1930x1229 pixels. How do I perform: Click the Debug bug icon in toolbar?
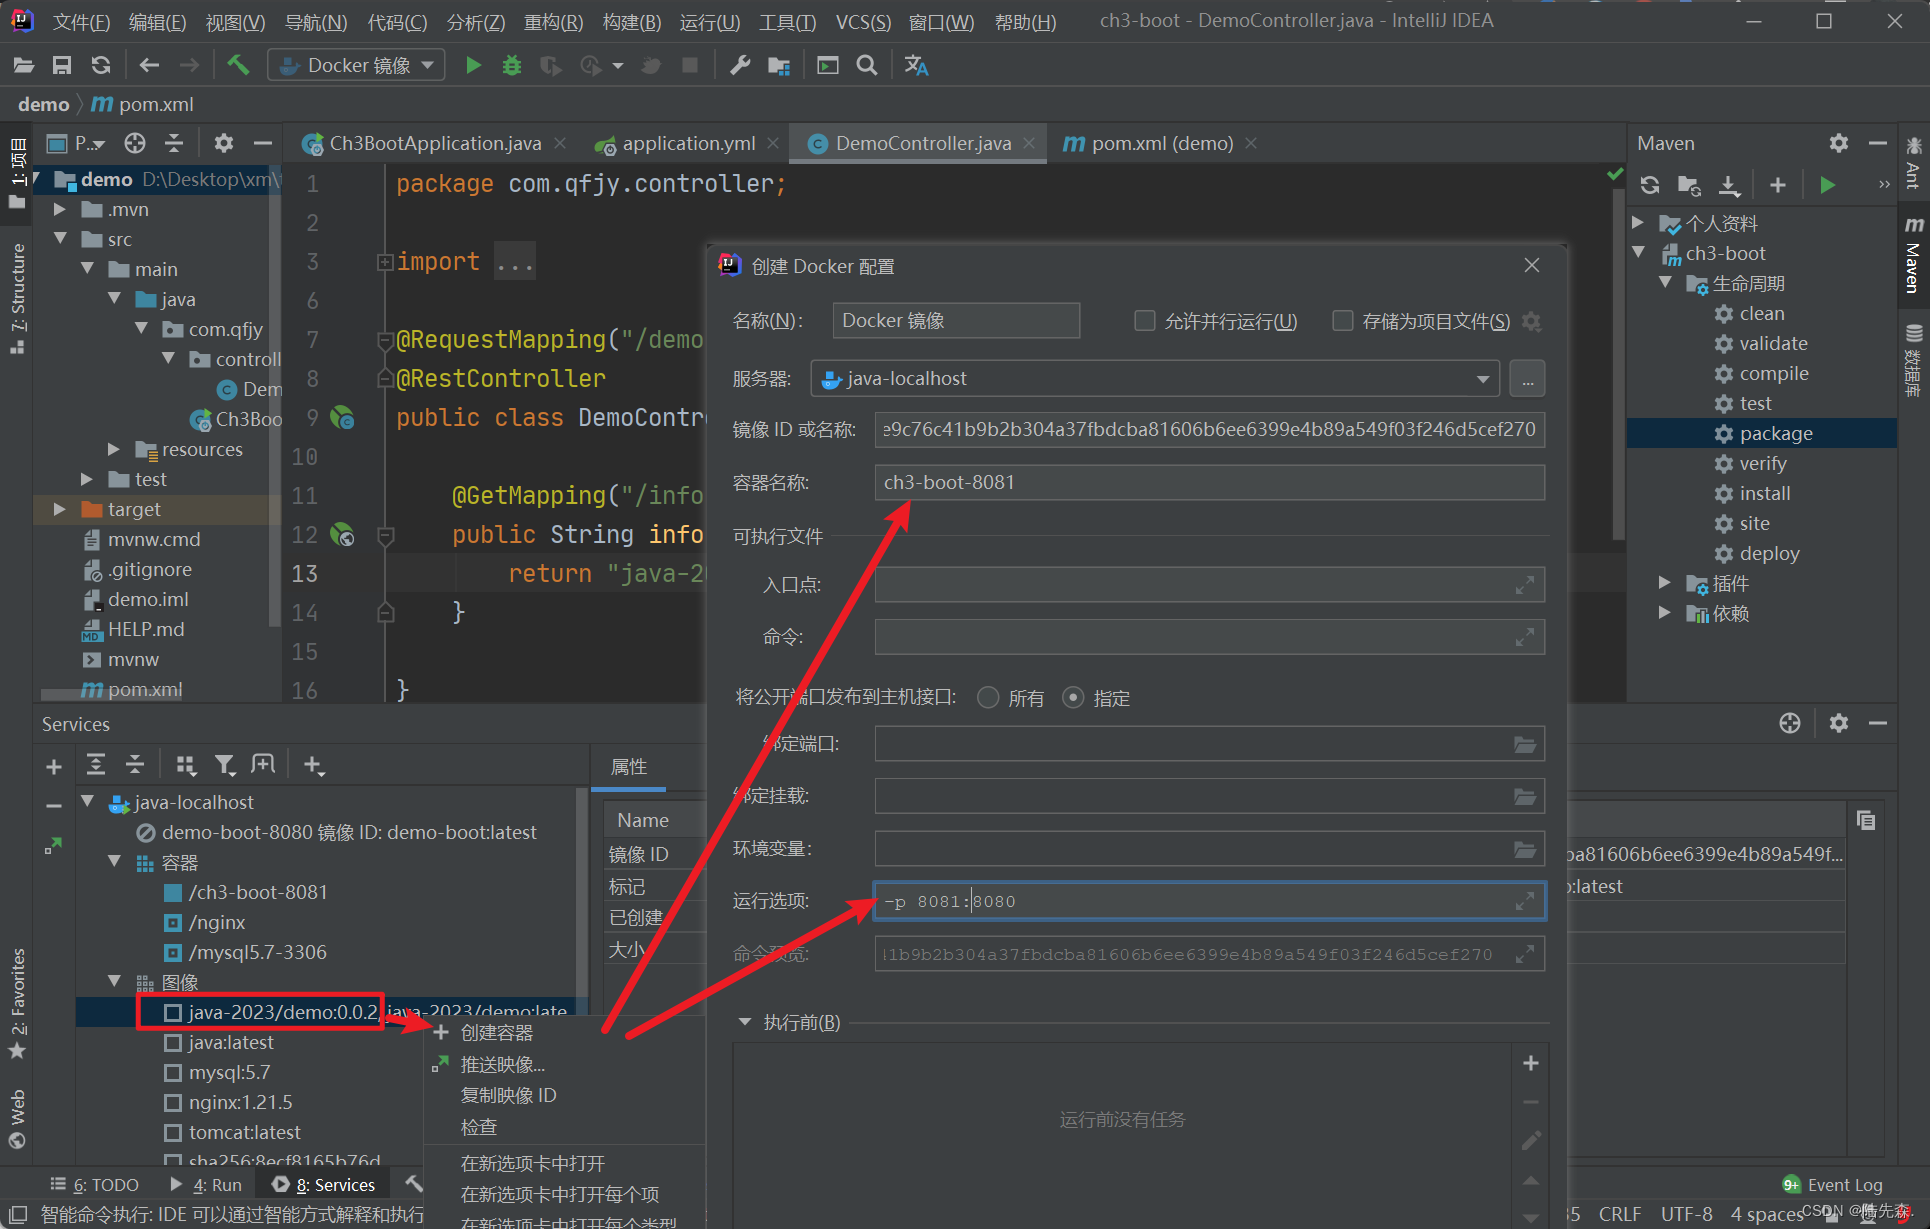pyautogui.click(x=512, y=65)
